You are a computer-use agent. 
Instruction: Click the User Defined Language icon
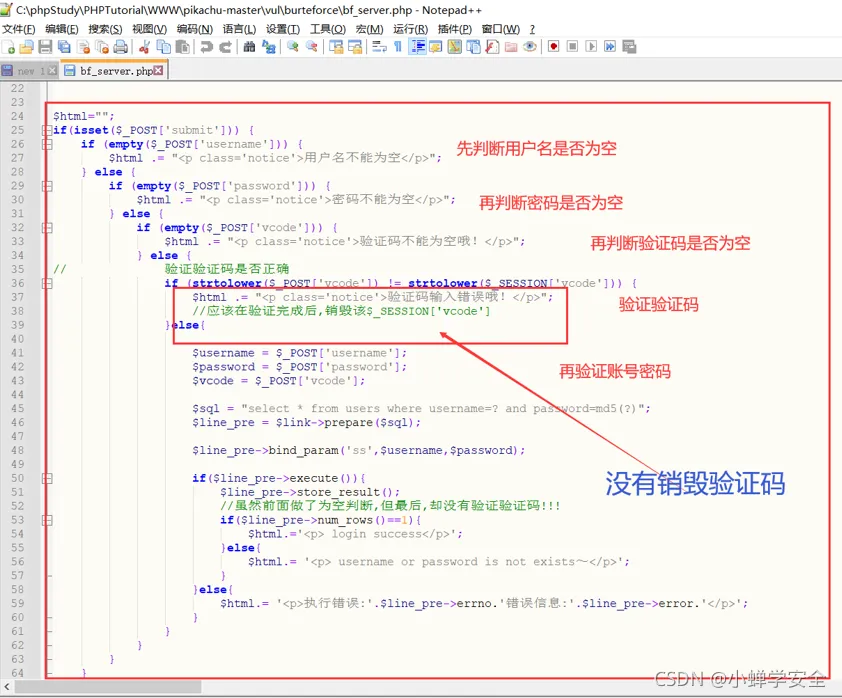(435, 47)
